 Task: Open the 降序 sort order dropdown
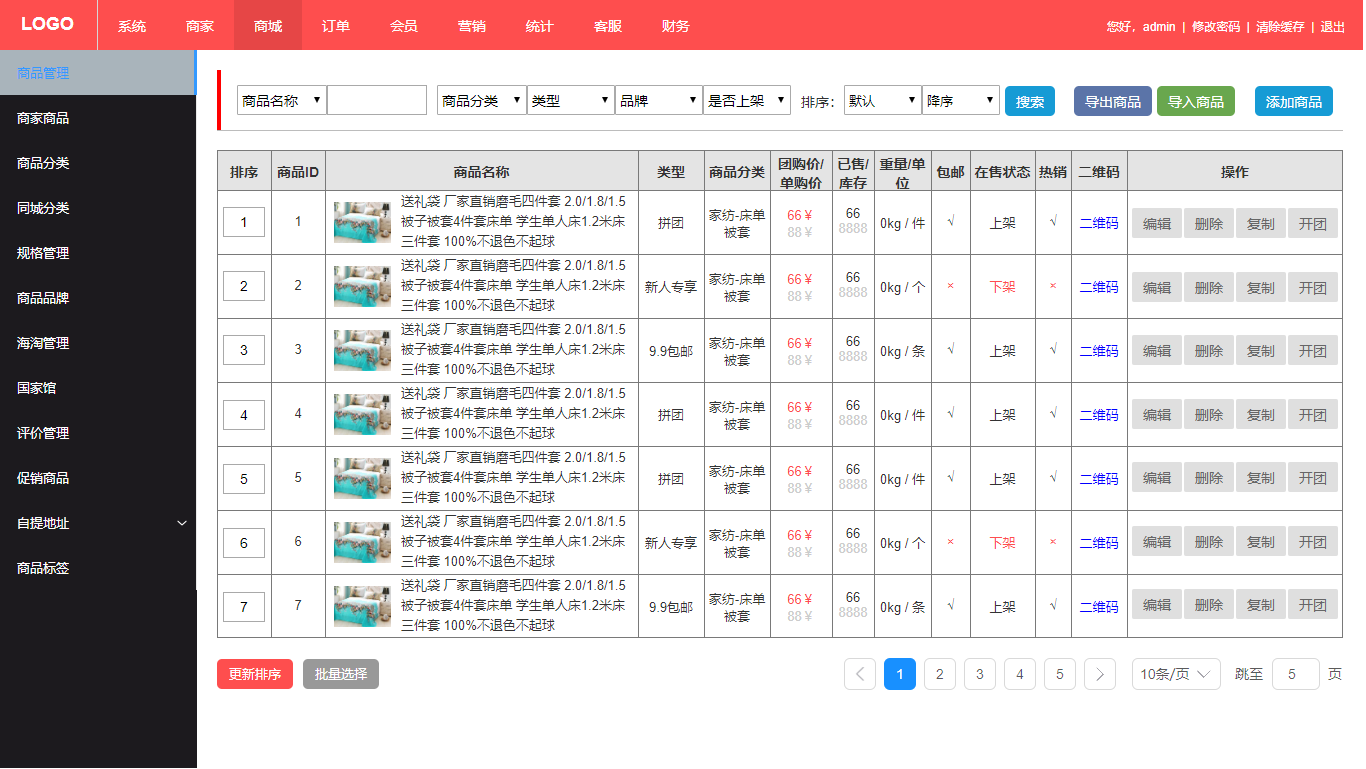[x=961, y=101]
